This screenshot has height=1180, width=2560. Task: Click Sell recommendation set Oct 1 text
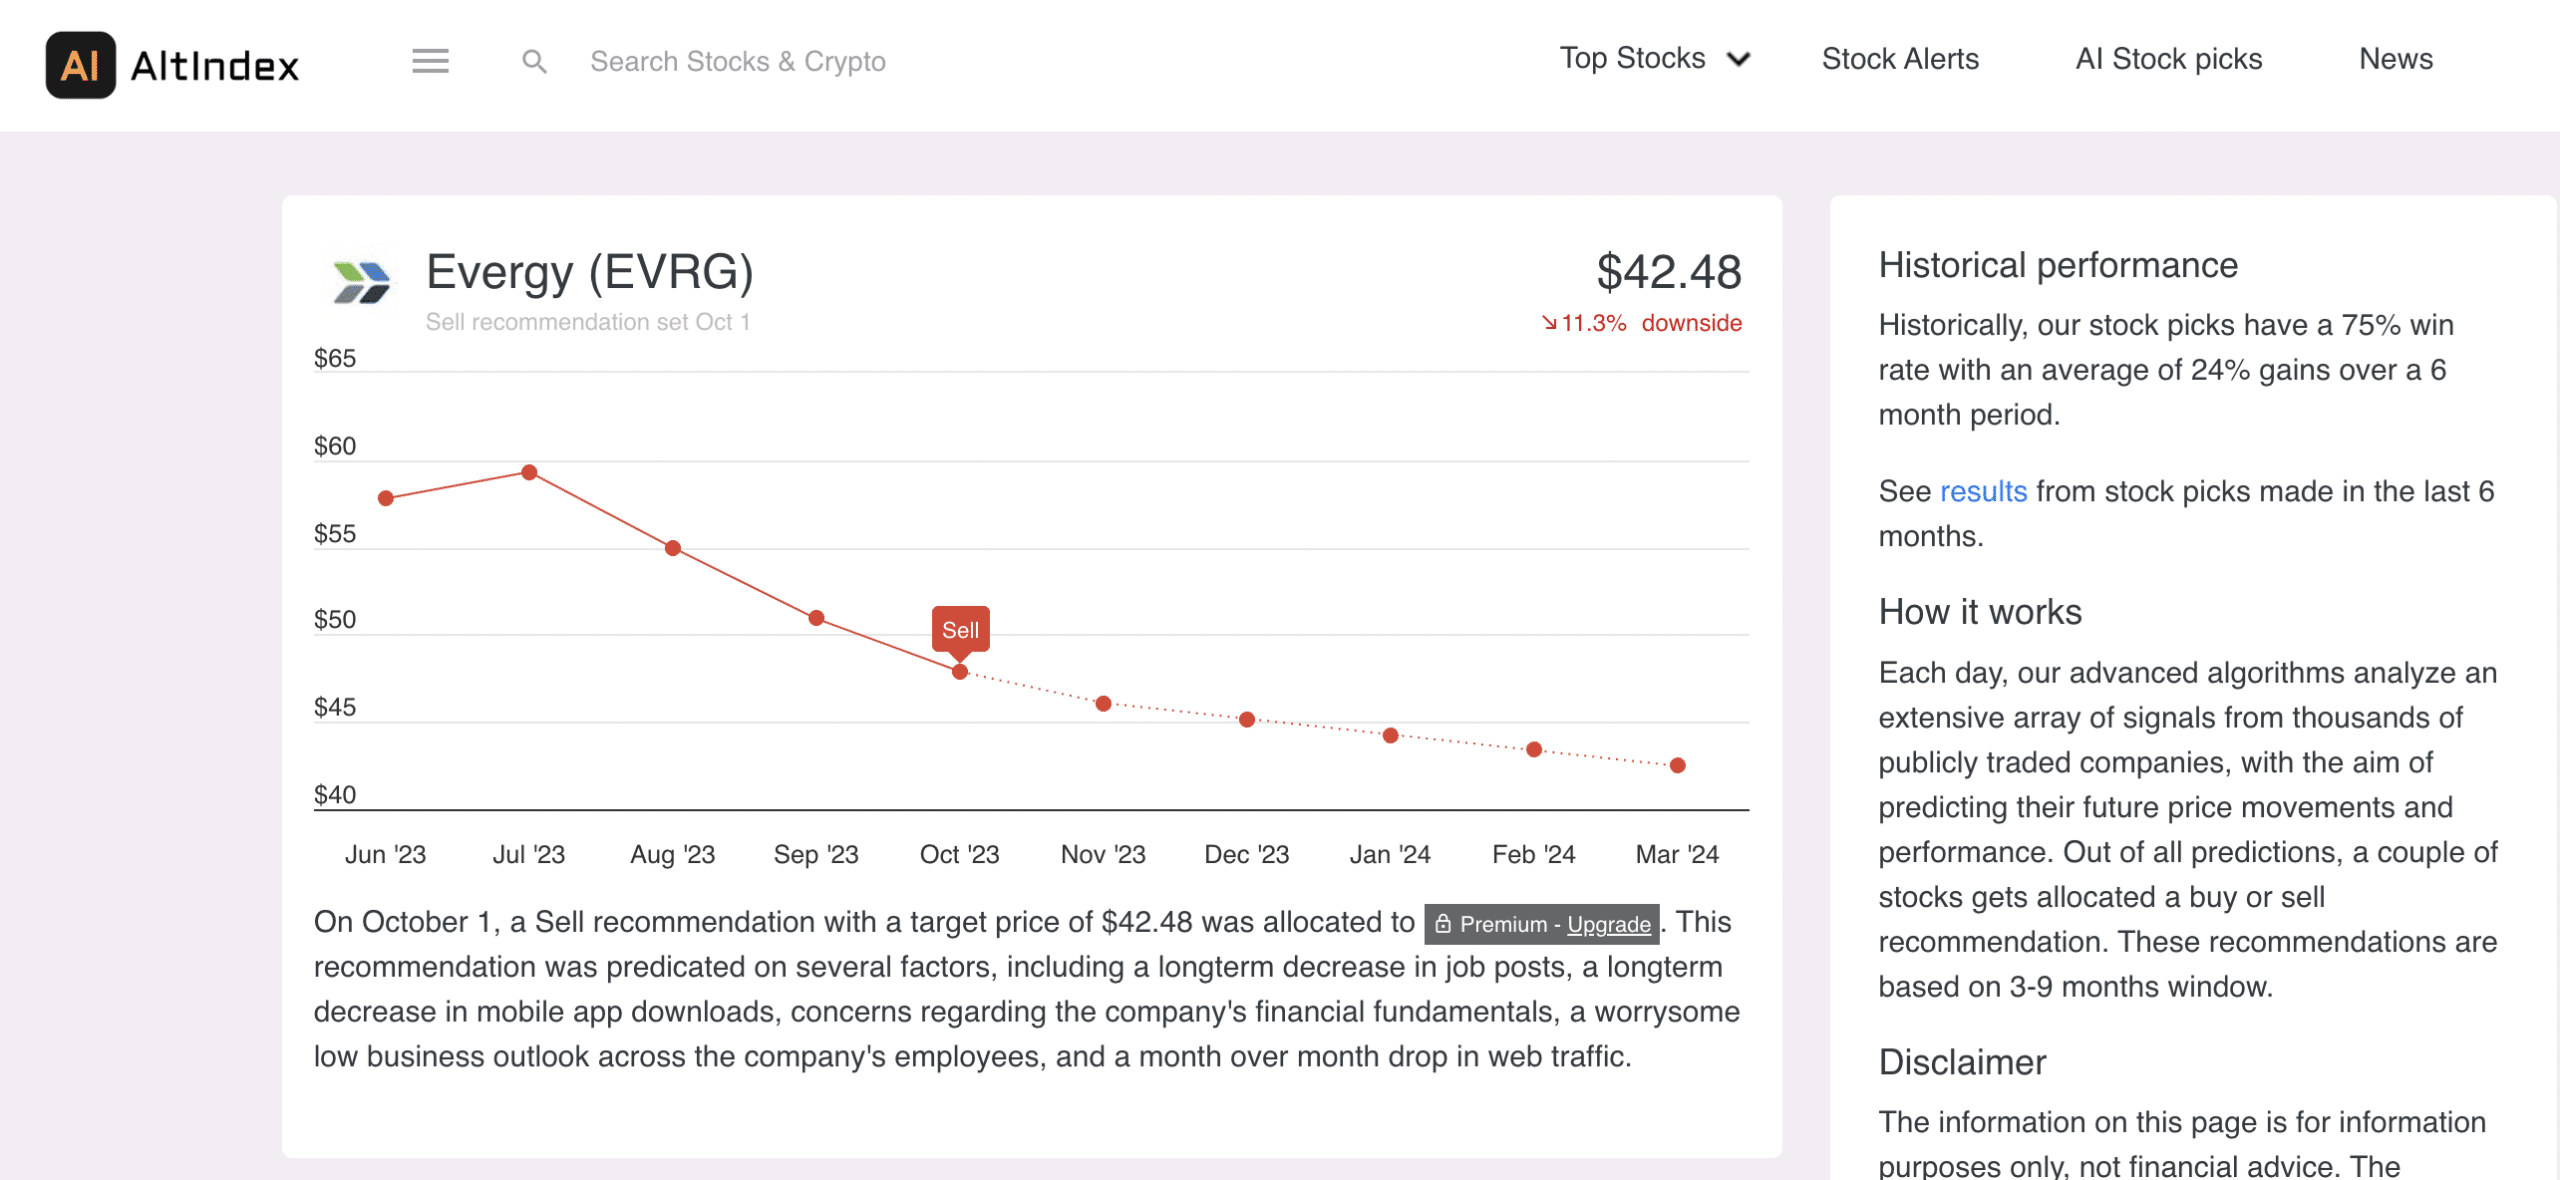(588, 322)
